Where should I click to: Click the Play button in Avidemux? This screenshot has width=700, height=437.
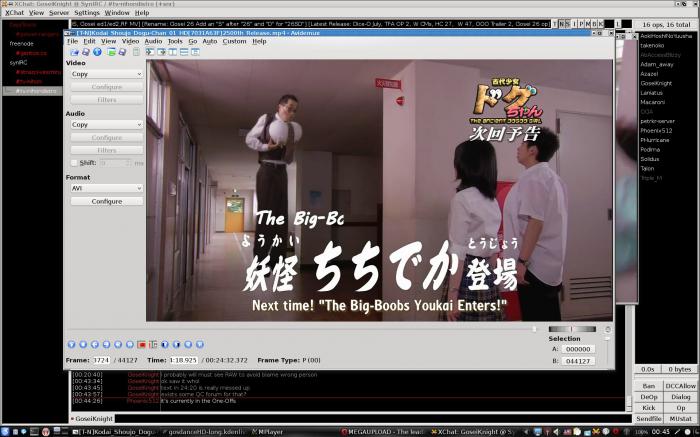tap(71, 344)
